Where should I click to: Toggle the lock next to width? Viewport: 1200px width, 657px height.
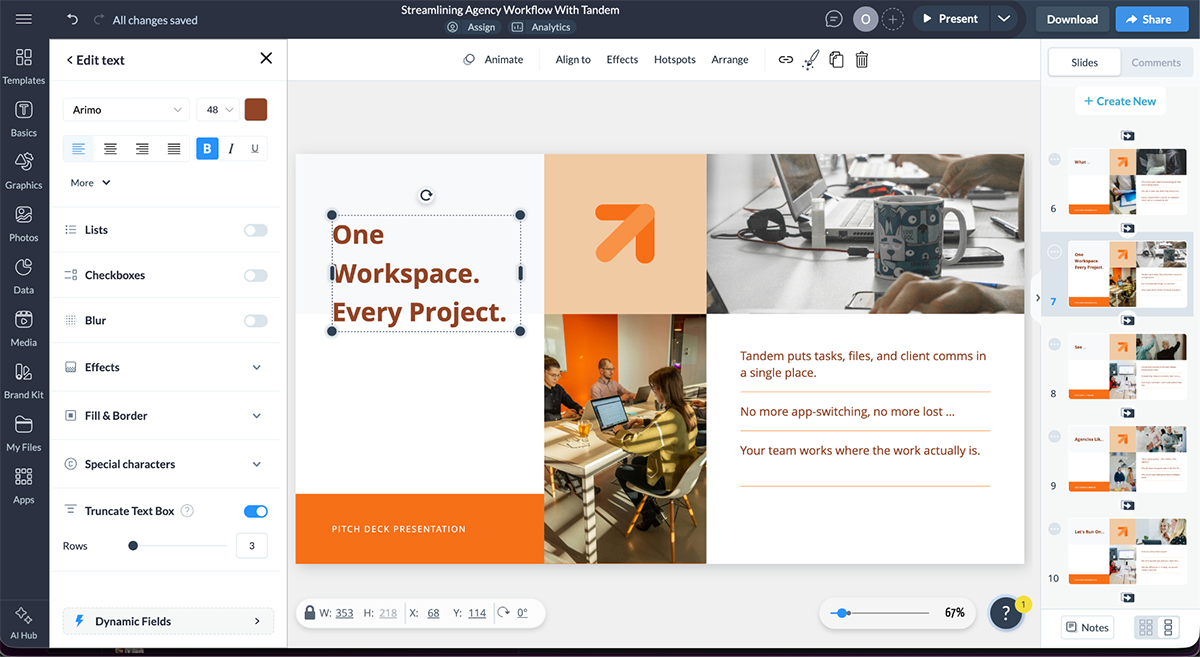[311, 613]
